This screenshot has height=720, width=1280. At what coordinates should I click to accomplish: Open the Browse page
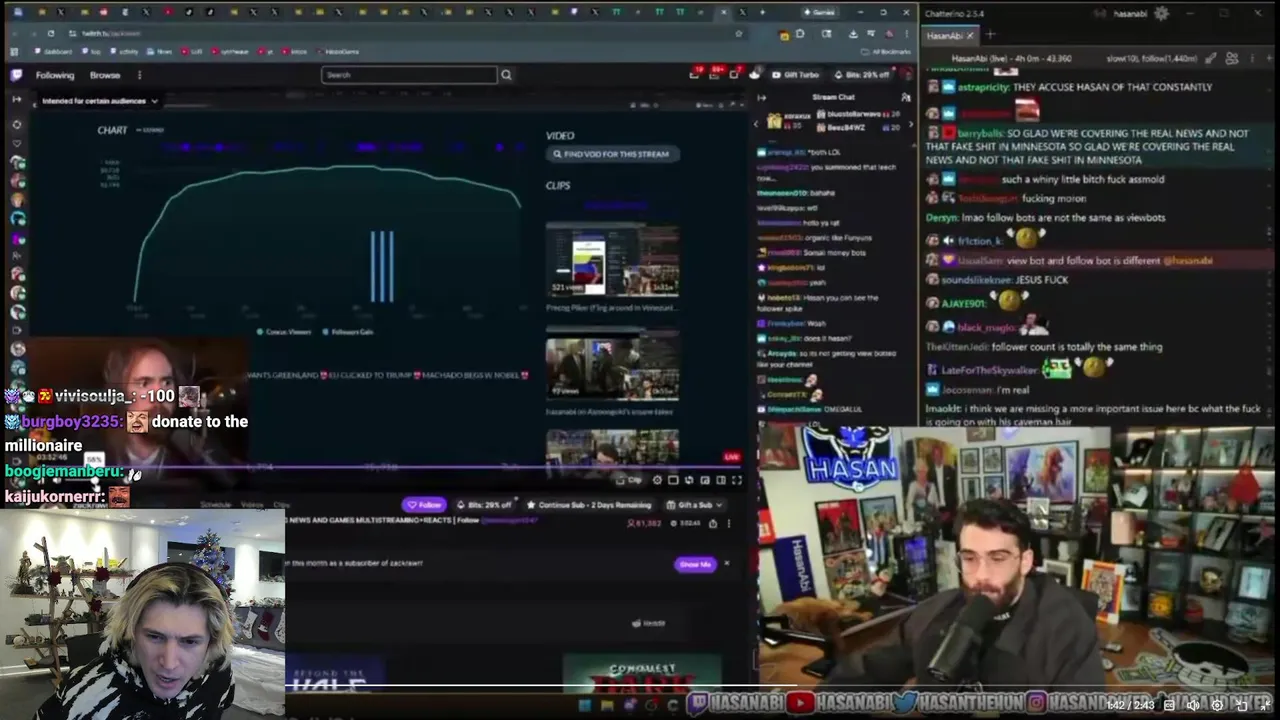tap(105, 75)
